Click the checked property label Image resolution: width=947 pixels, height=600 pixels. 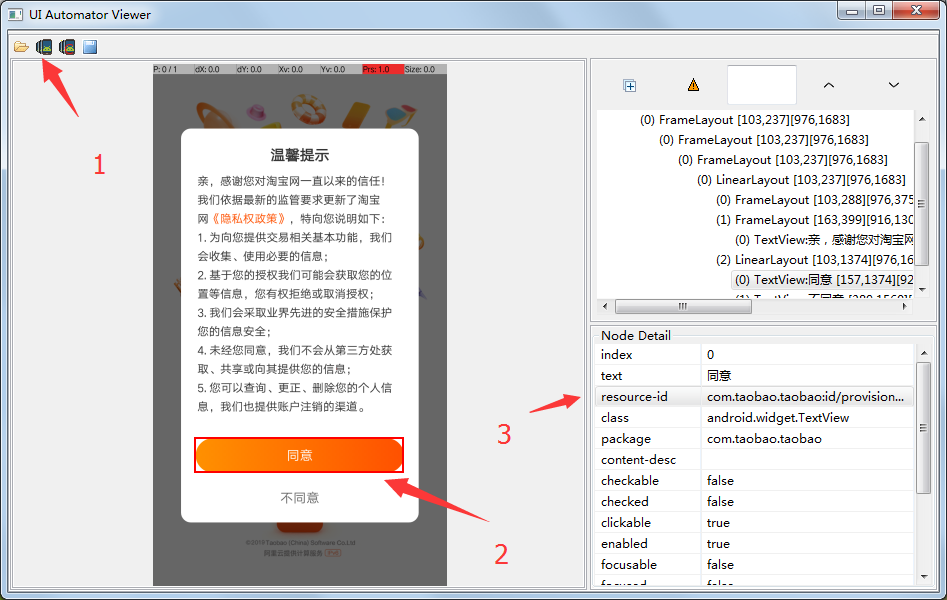624,502
